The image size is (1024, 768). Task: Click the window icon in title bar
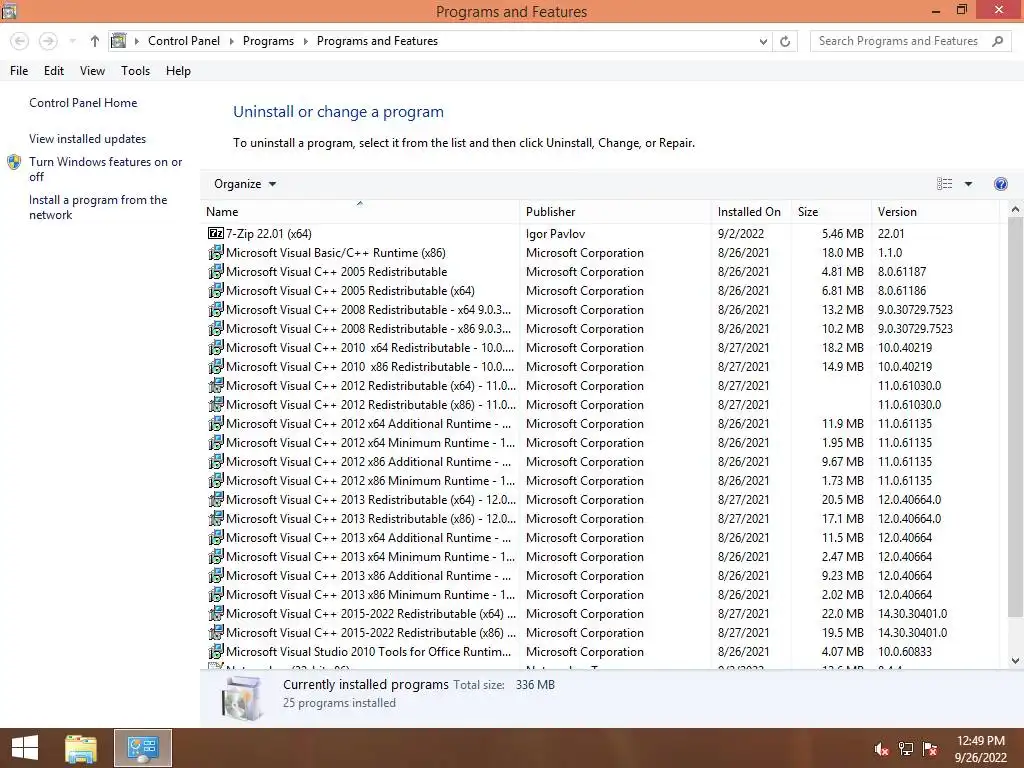[9, 11]
